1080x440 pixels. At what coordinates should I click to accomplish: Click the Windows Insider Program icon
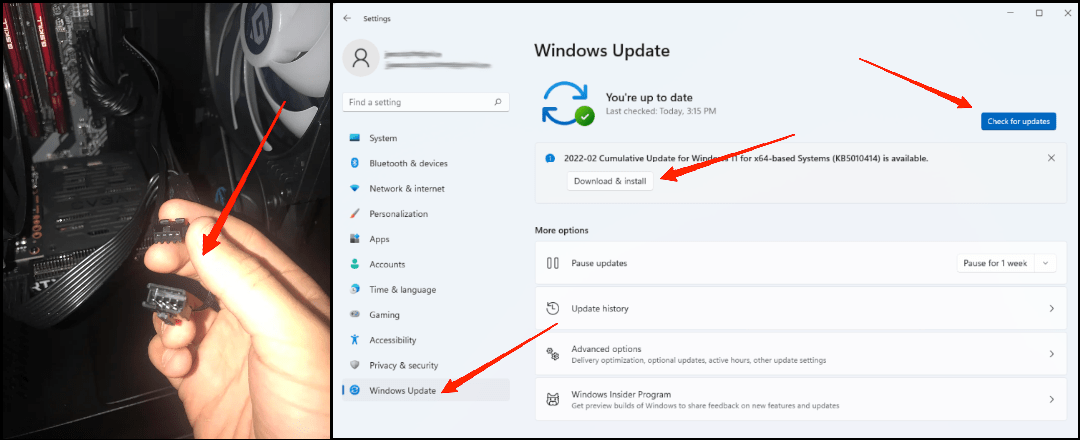[552, 399]
